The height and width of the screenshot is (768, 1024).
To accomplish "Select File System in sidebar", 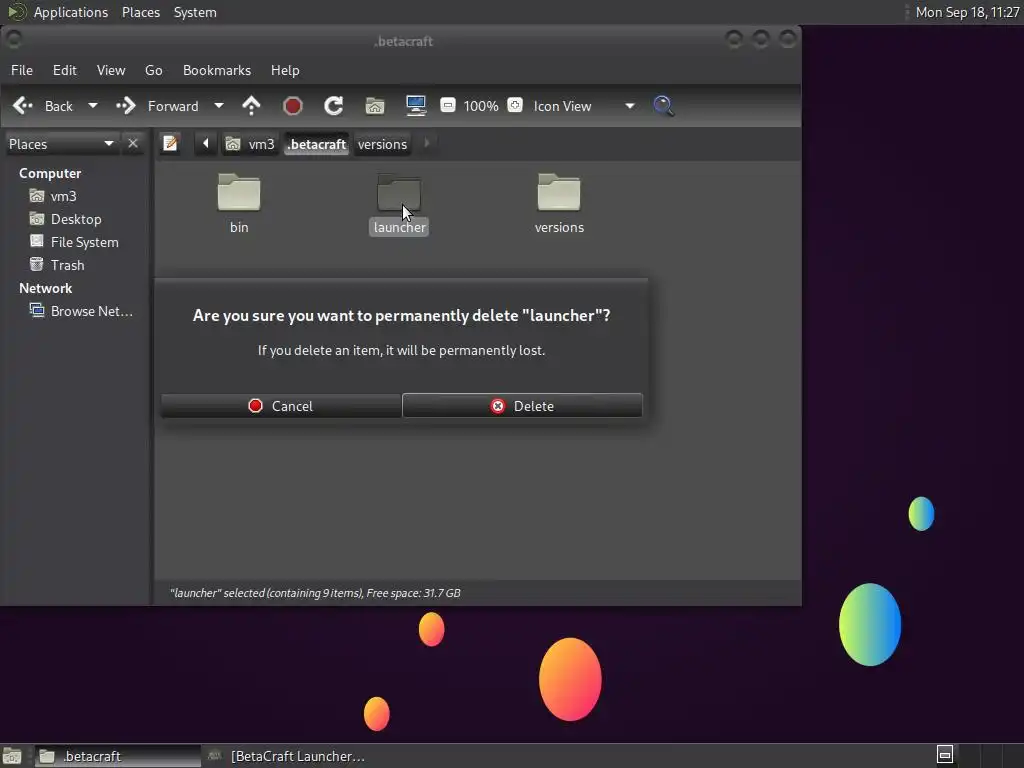I will (x=74, y=242).
